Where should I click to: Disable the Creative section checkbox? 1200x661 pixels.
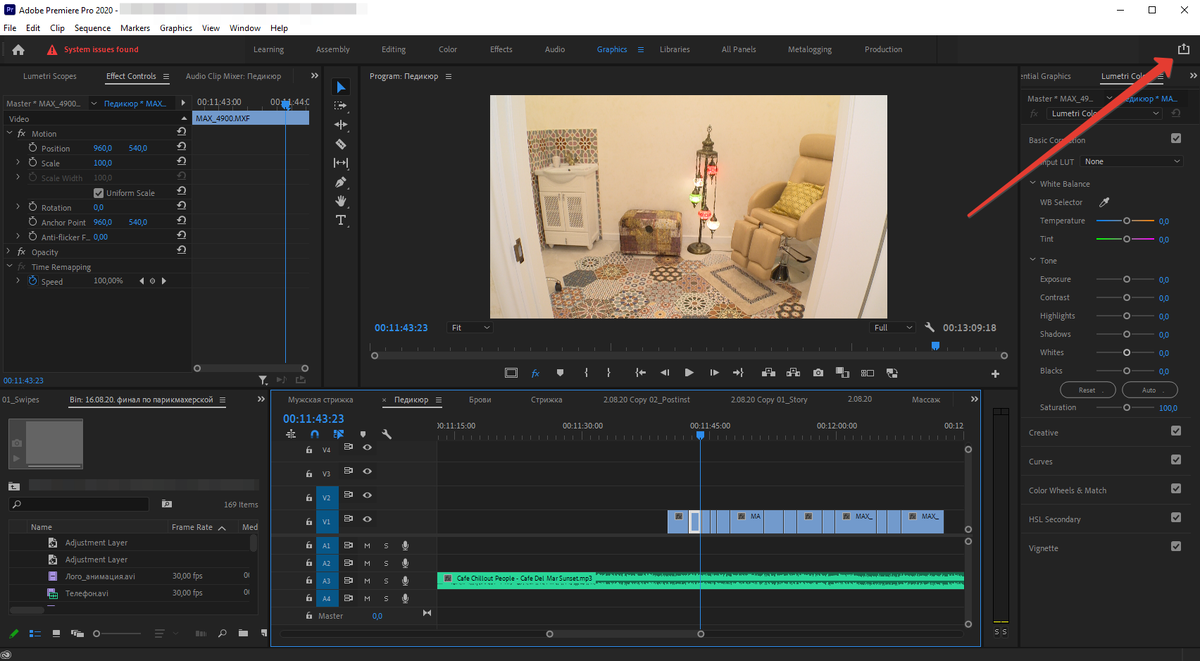point(1176,432)
